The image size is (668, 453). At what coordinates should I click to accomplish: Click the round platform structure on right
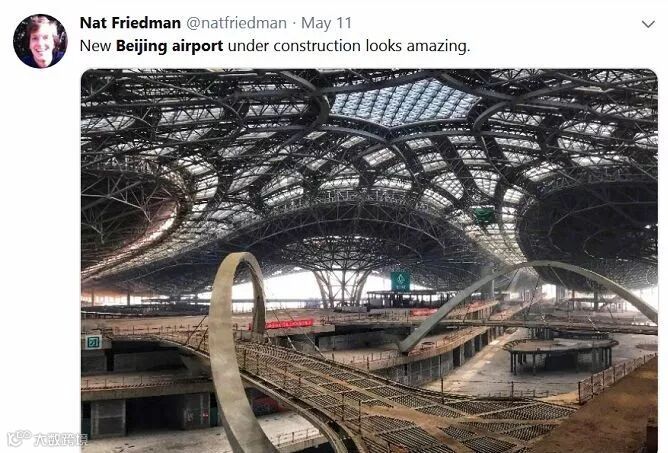tap(561, 355)
